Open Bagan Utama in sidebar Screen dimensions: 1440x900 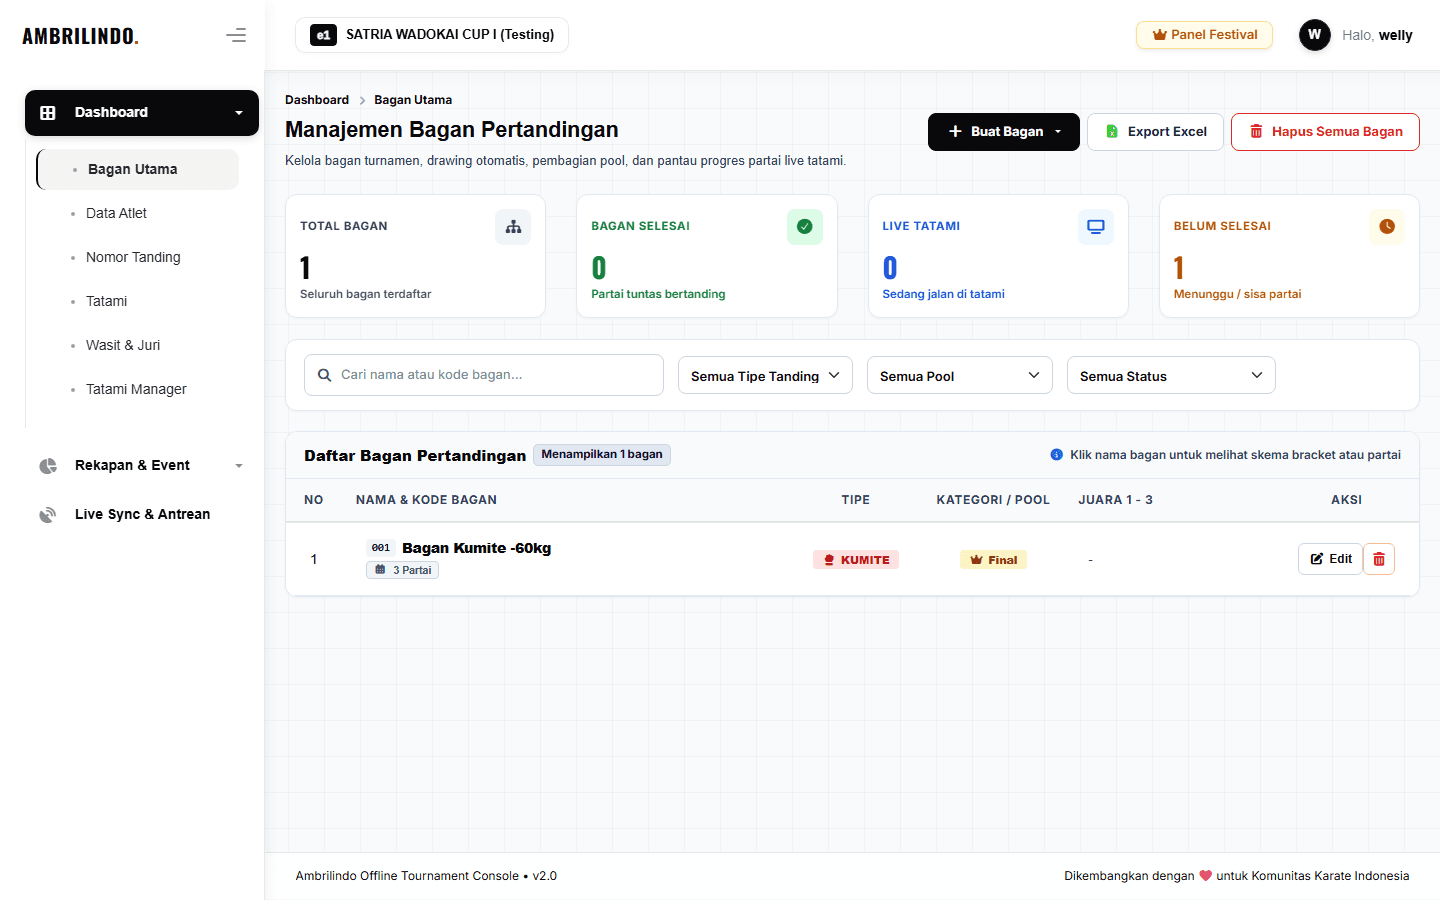[x=138, y=169]
